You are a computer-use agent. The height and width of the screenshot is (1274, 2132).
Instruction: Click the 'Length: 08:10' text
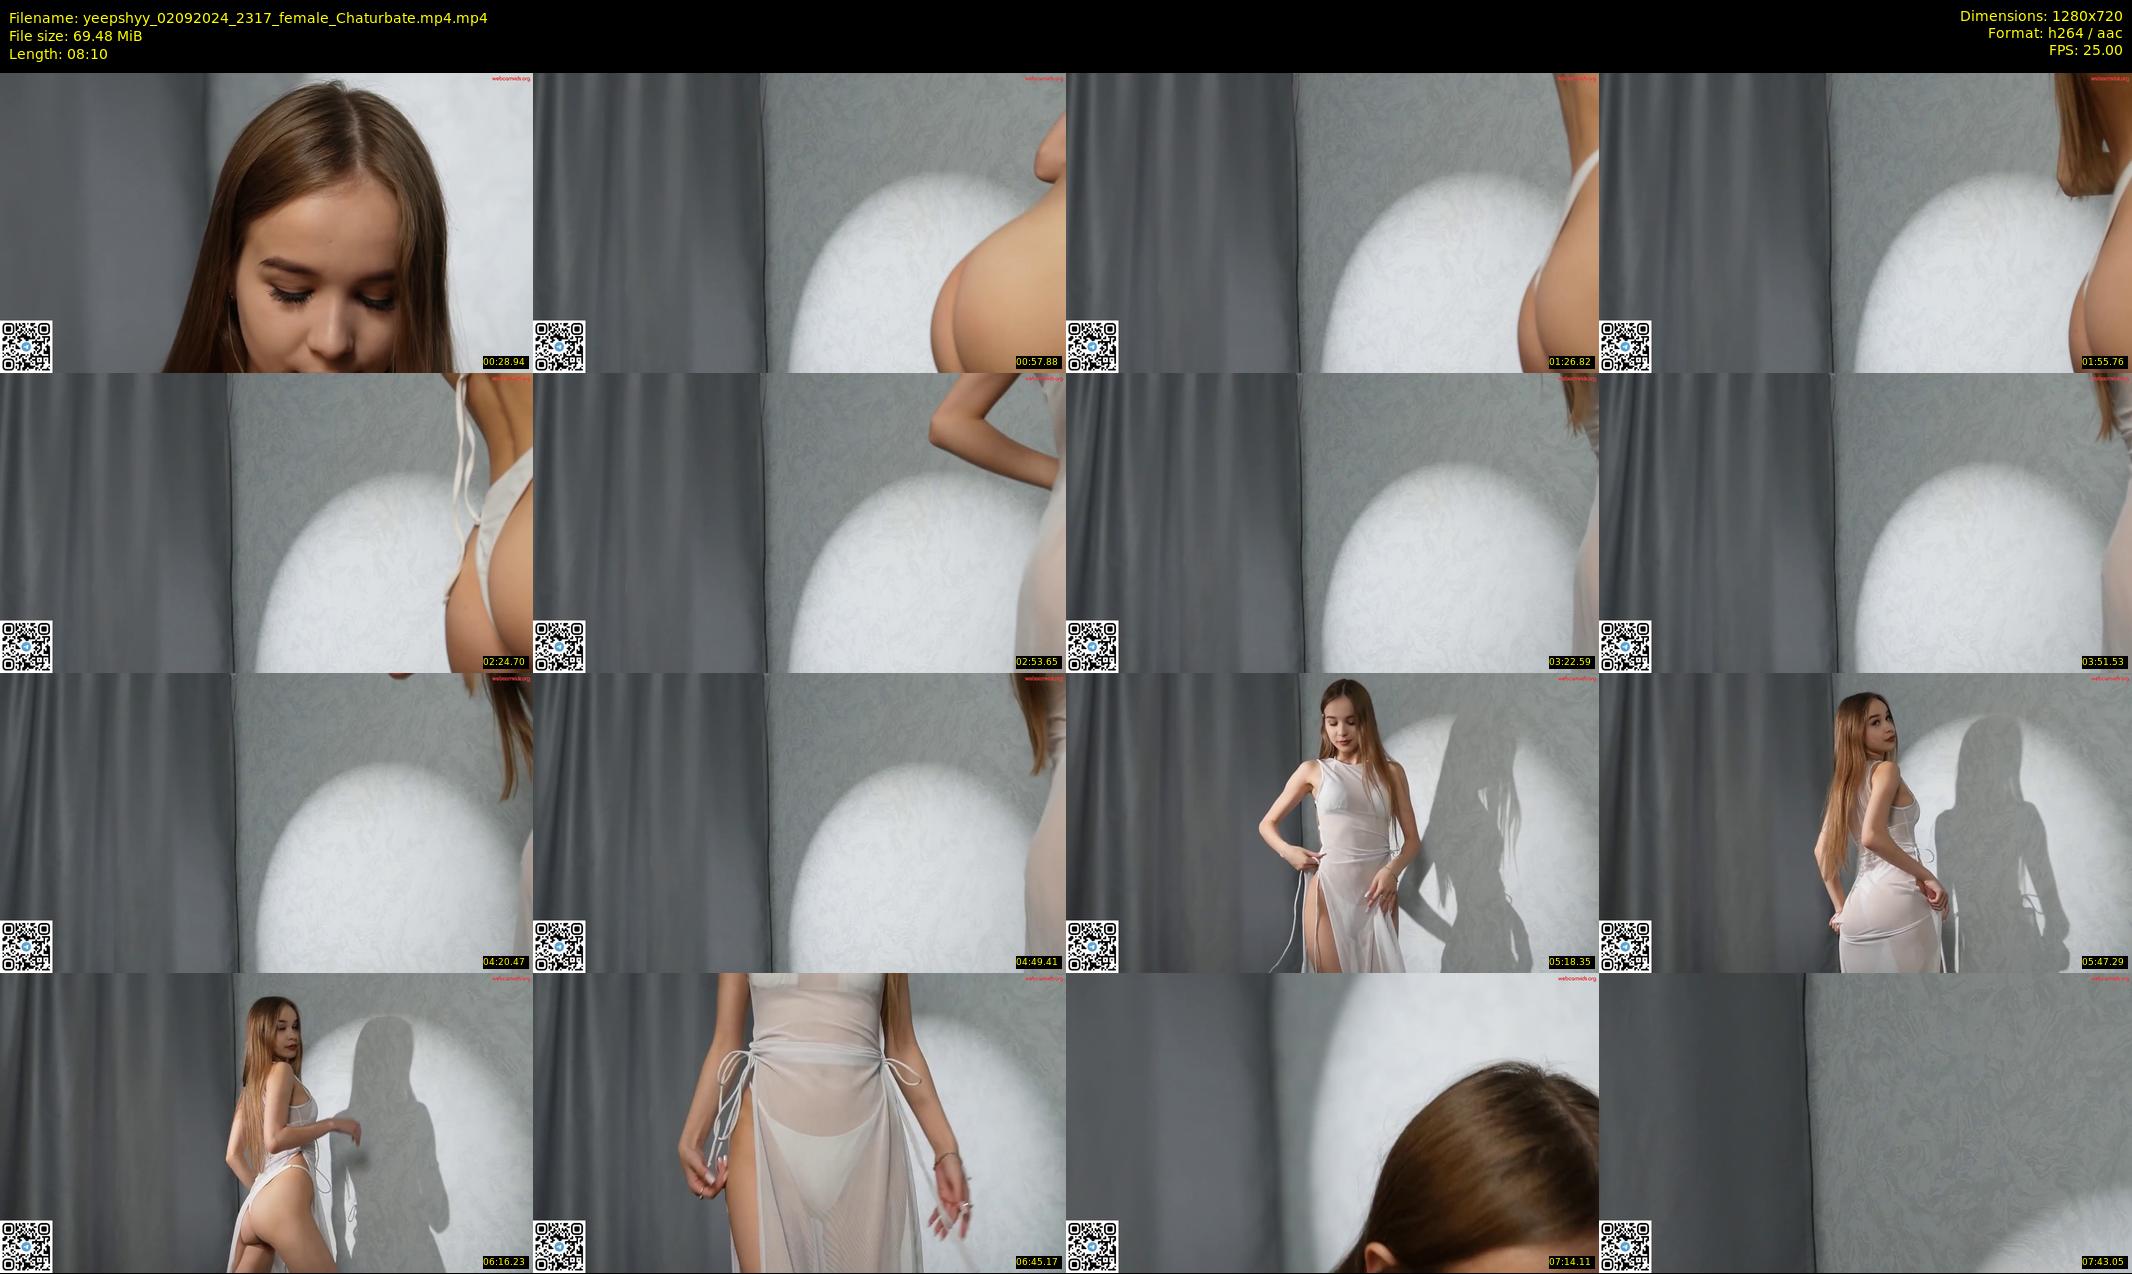(x=58, y=54)
